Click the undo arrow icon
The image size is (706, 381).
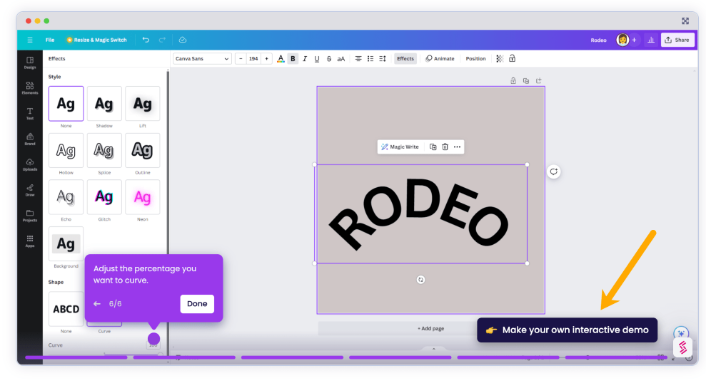pos(146,40)
